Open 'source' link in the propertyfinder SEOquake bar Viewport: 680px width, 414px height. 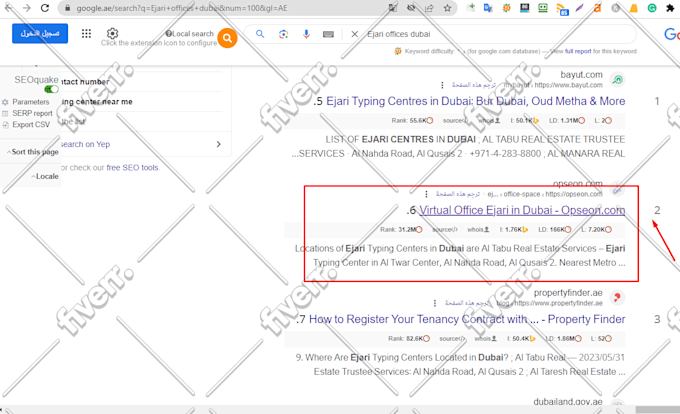click(452, 339)
